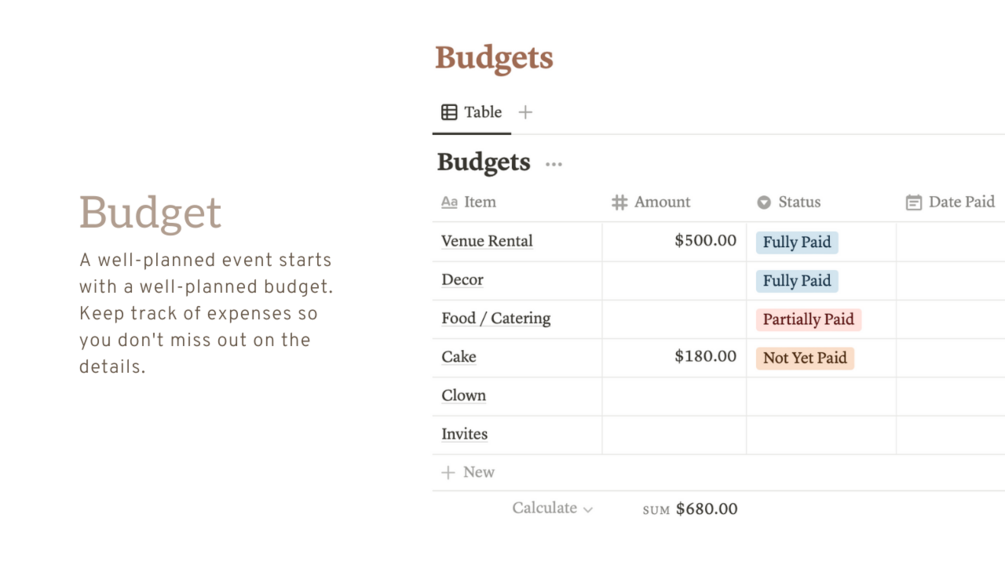Change the Partially Paid status tag

tap(808, 320)
